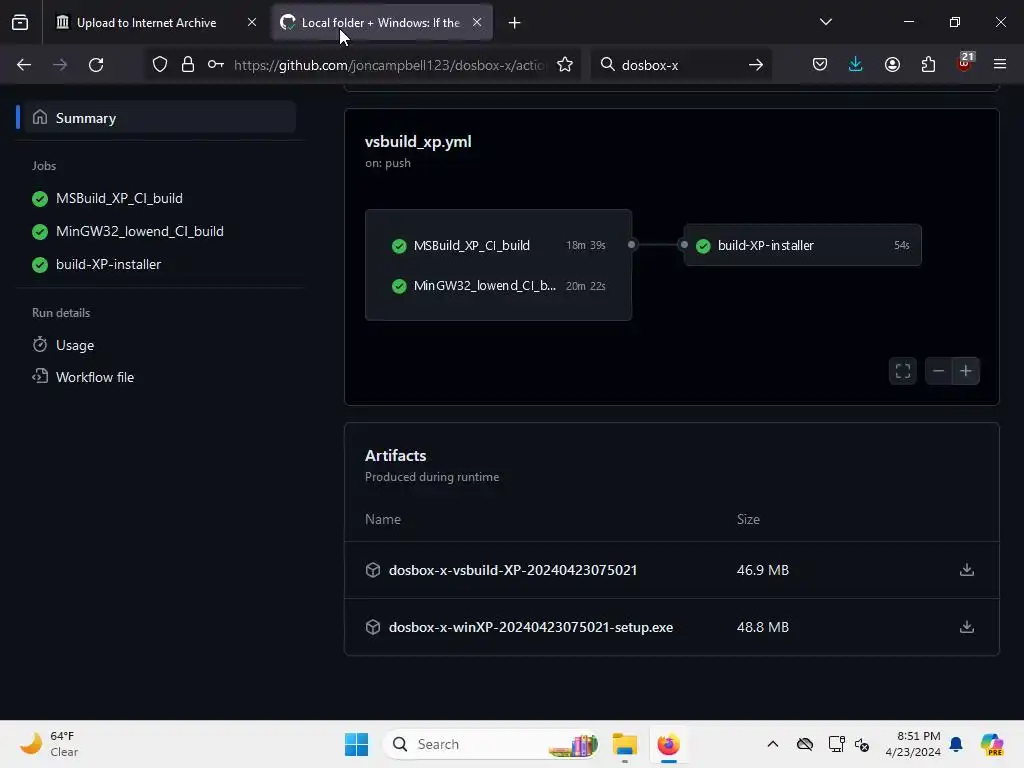
Task: Open the Windows Start menu
Action: click(x=357, y=744)
